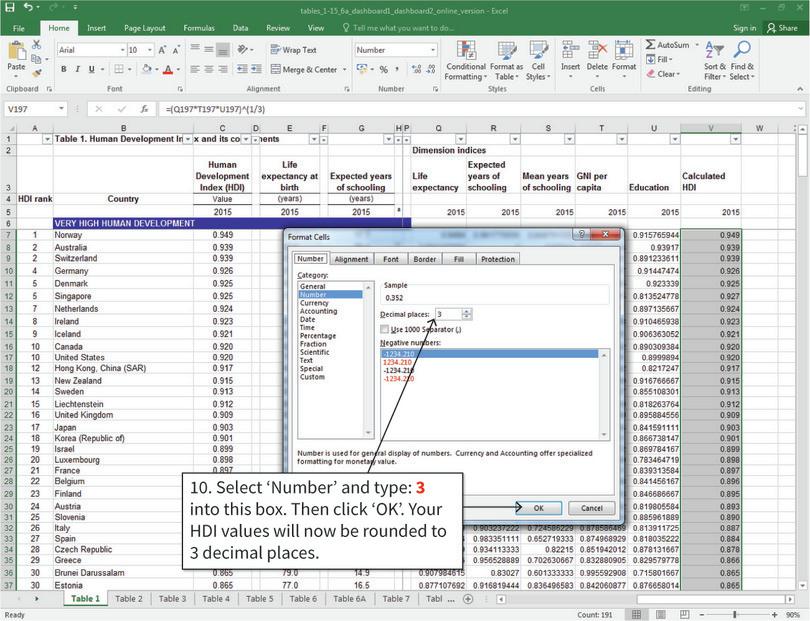Open the Border tab in Format Cells
Screen dimensions: 810x621
(424, 259)
